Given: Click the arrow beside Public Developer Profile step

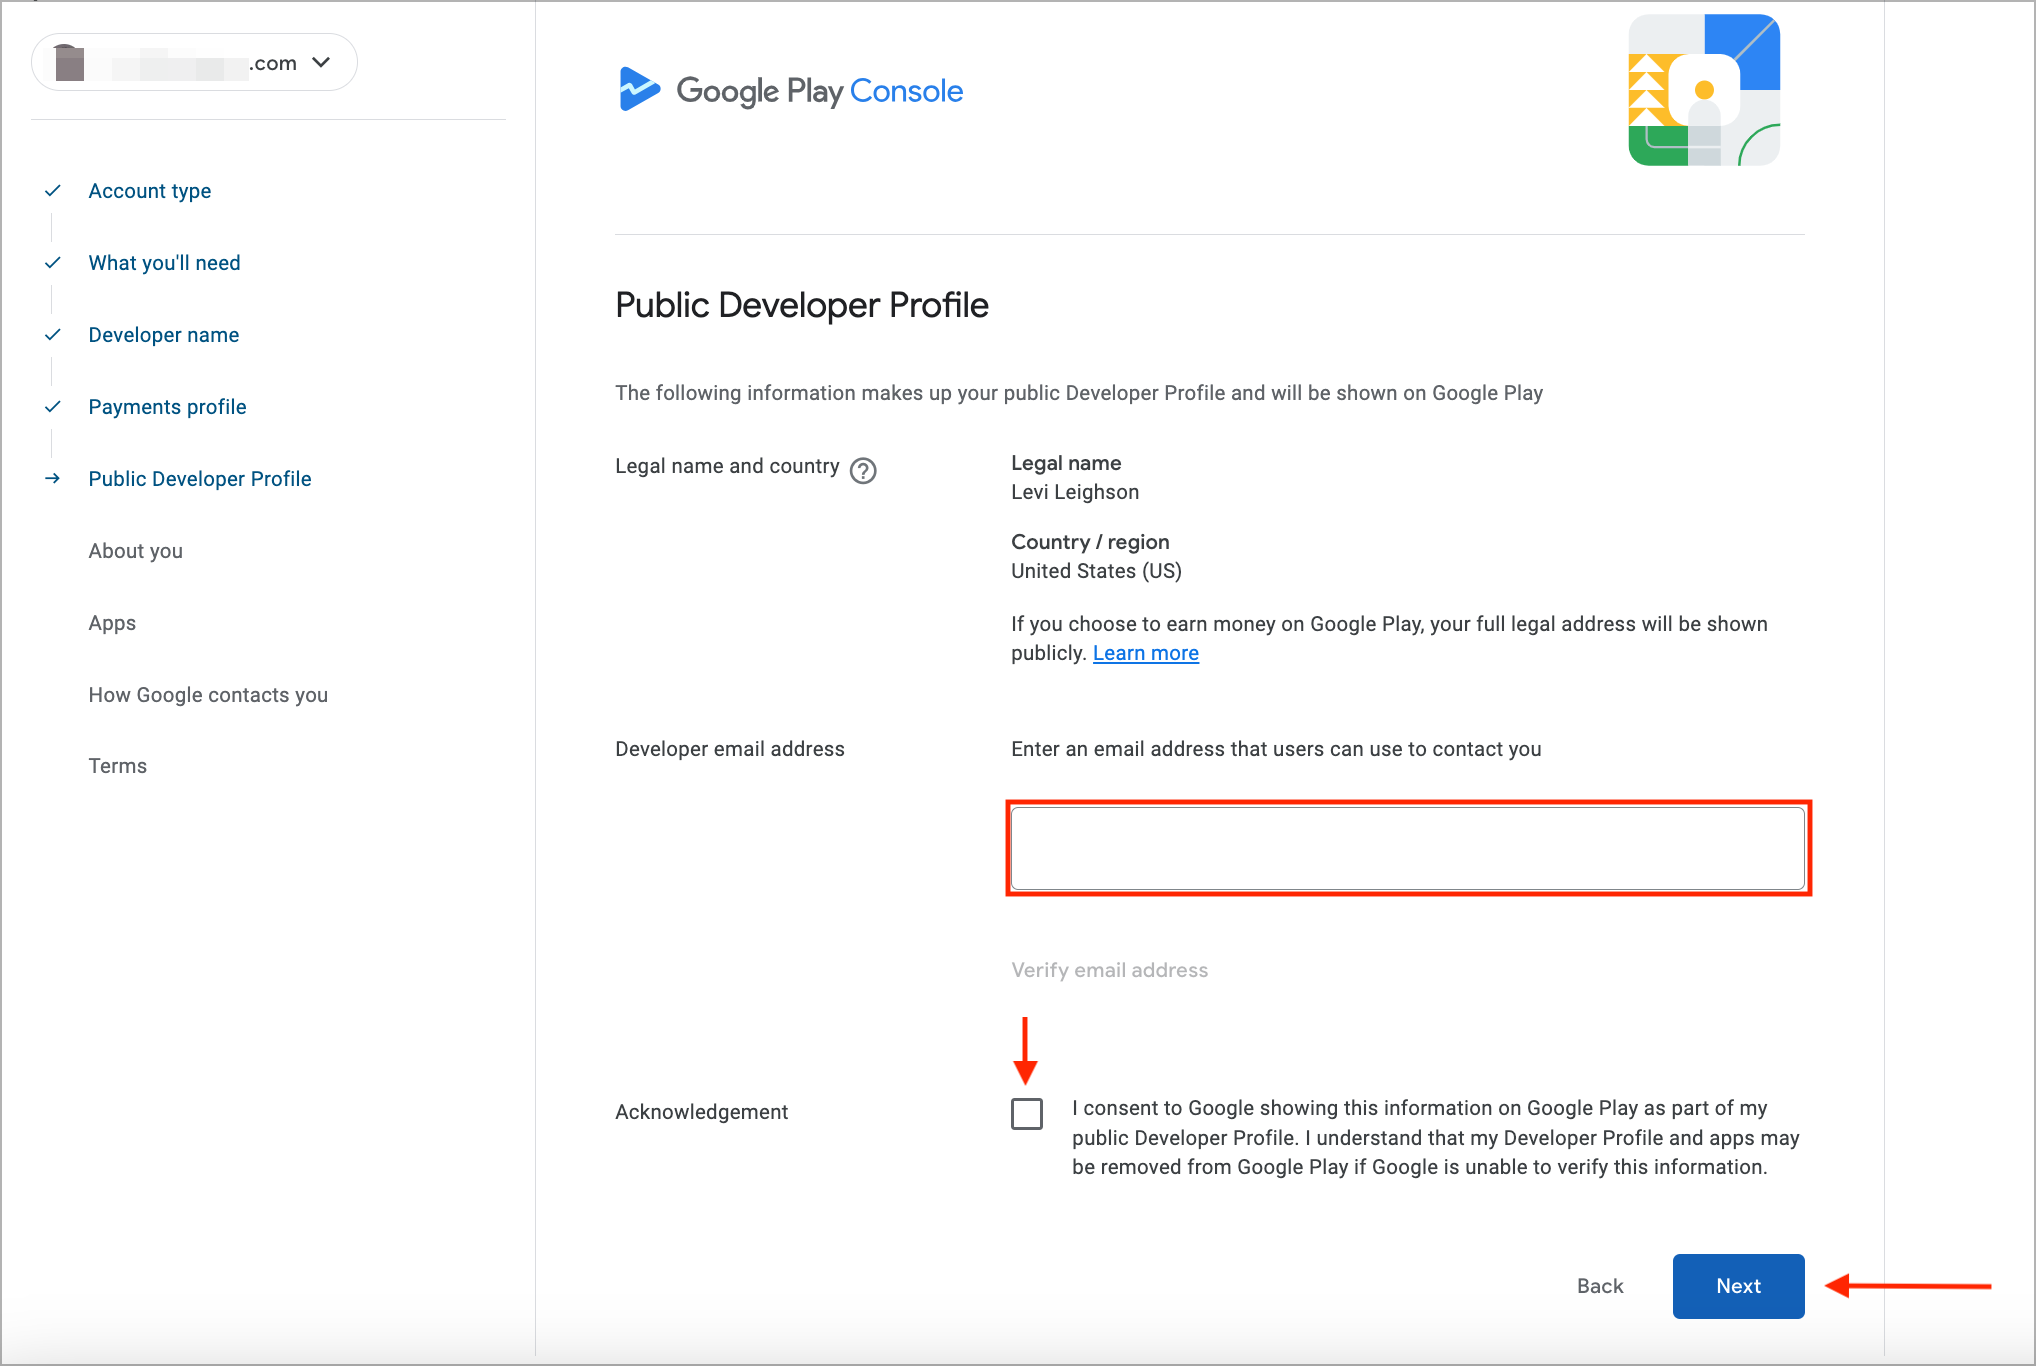Looking at the screenshot, I should click(53, 478).
